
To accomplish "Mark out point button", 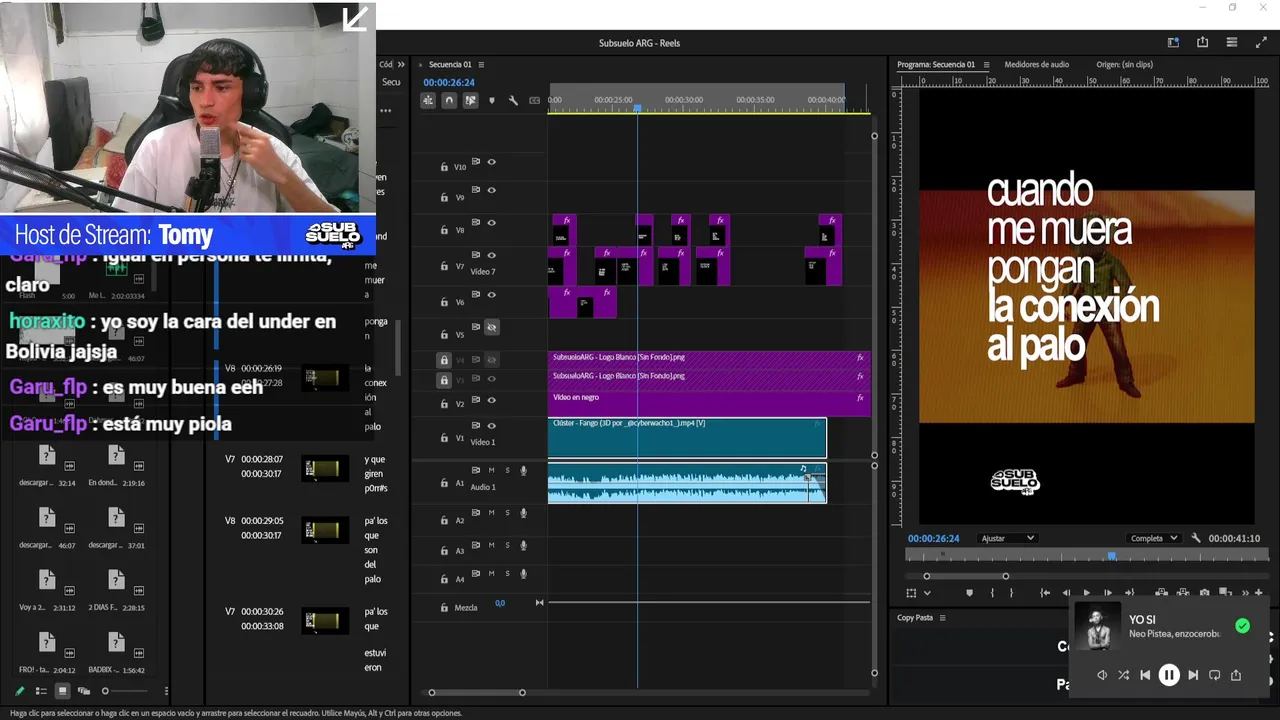I will tap(1011, 593).
